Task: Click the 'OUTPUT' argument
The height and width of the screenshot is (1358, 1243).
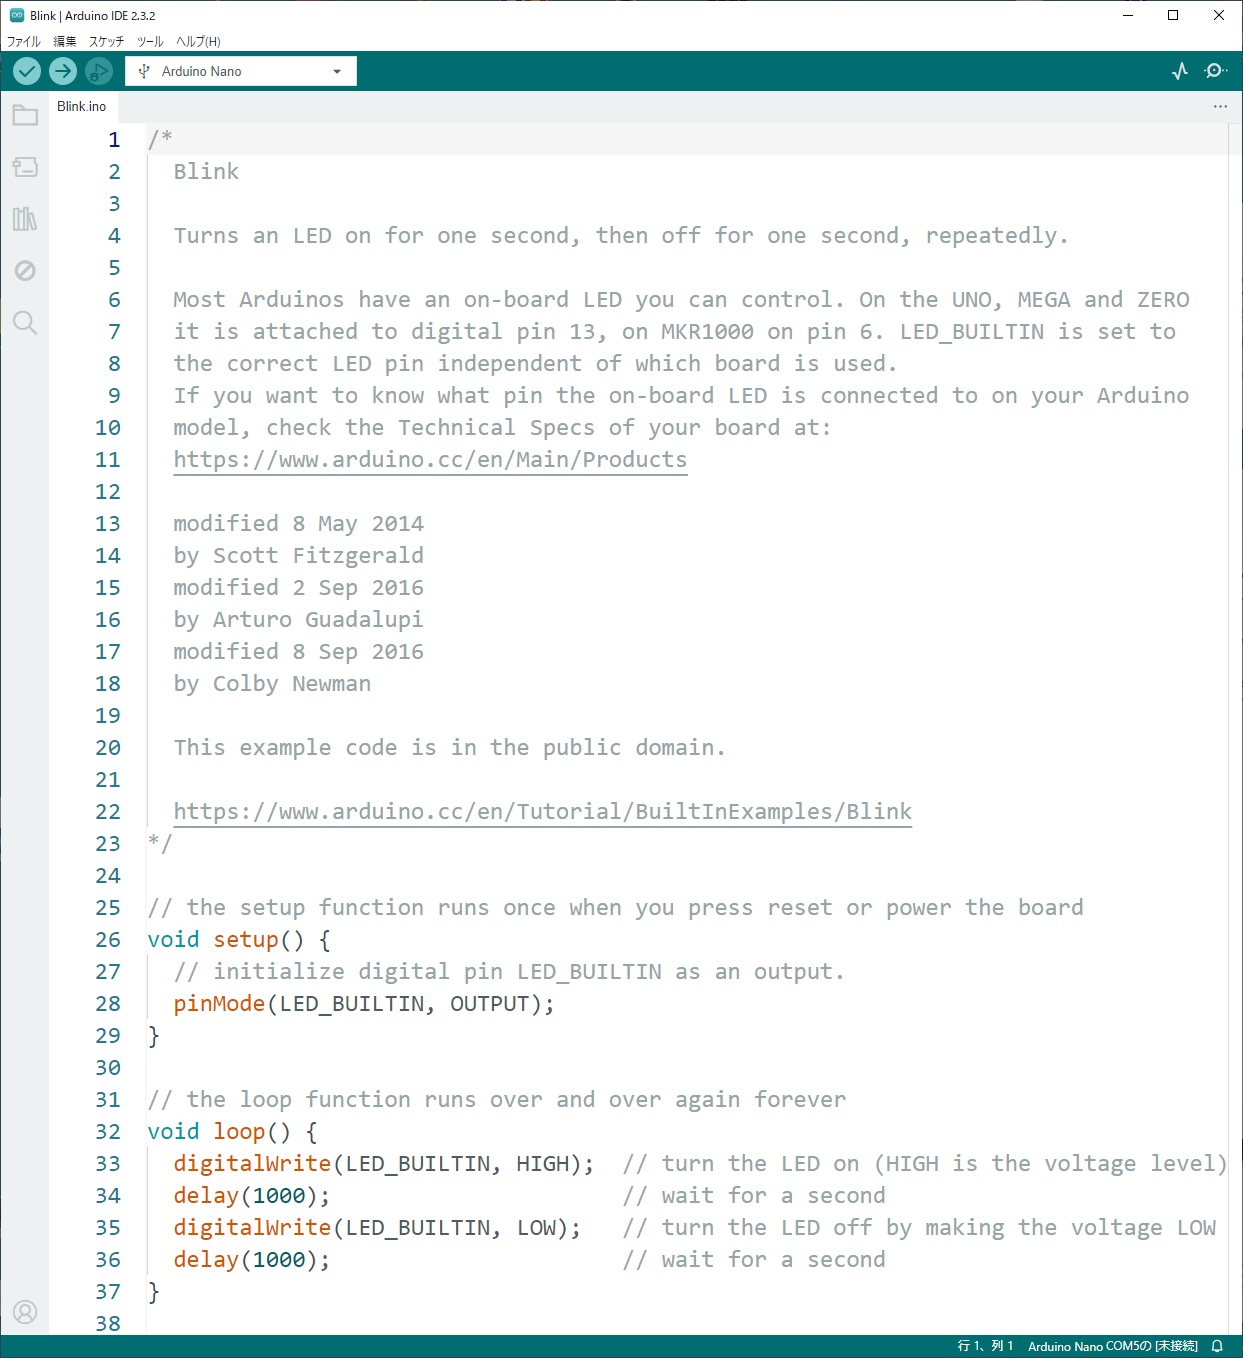Action: [489, 1003]
